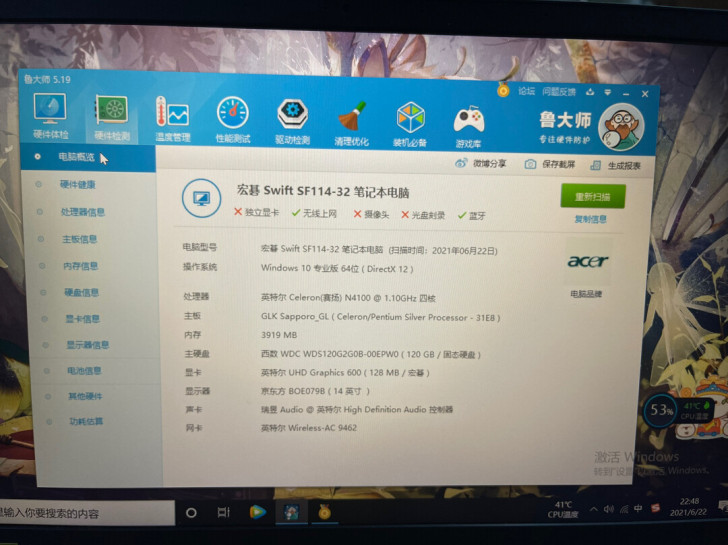Click 无线上网 status indicator
Image resolution: width=728 pixels, height=545 pixels.
[x=314, y=213]
